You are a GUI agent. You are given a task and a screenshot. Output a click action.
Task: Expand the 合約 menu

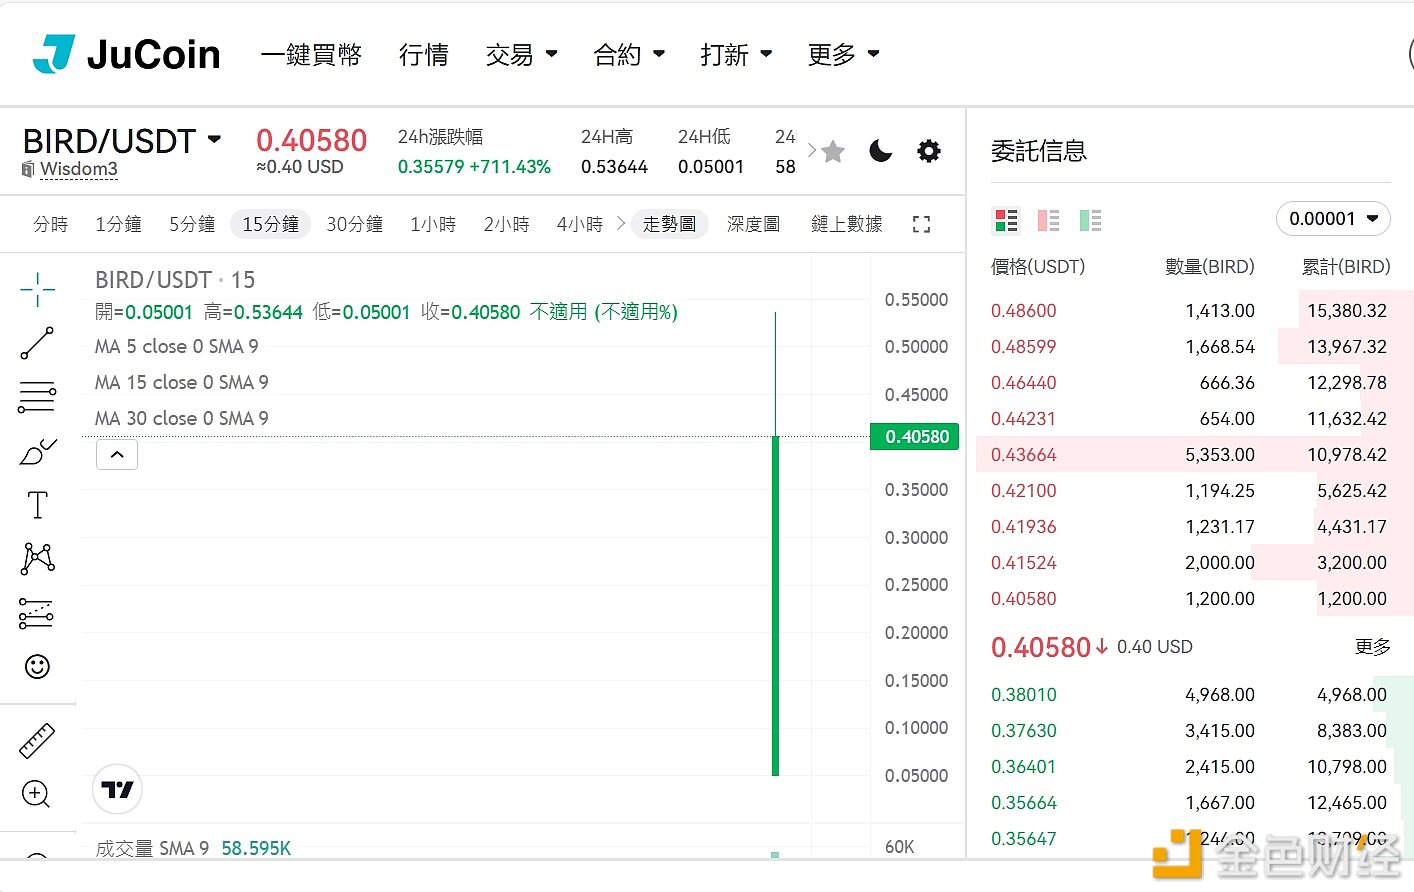(x=629, y=55)
